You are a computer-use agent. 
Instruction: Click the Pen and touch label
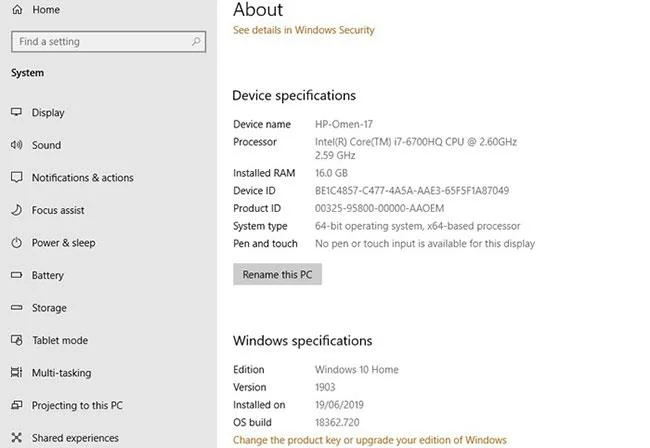265,244
